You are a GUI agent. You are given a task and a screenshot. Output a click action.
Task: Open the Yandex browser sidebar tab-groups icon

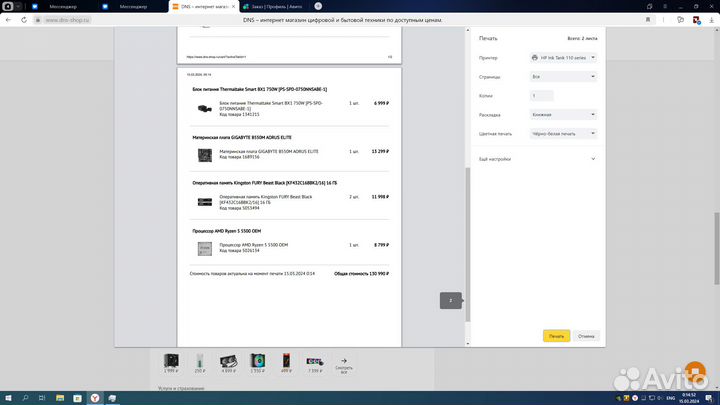[649, 6]
